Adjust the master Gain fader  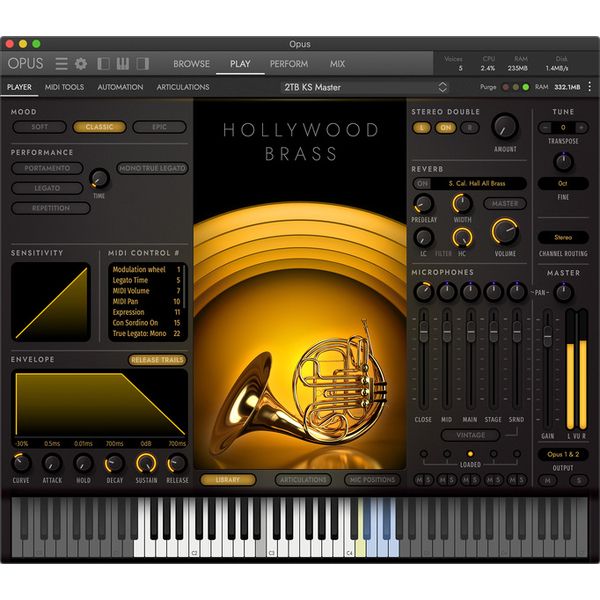click(x=548, y=336)
